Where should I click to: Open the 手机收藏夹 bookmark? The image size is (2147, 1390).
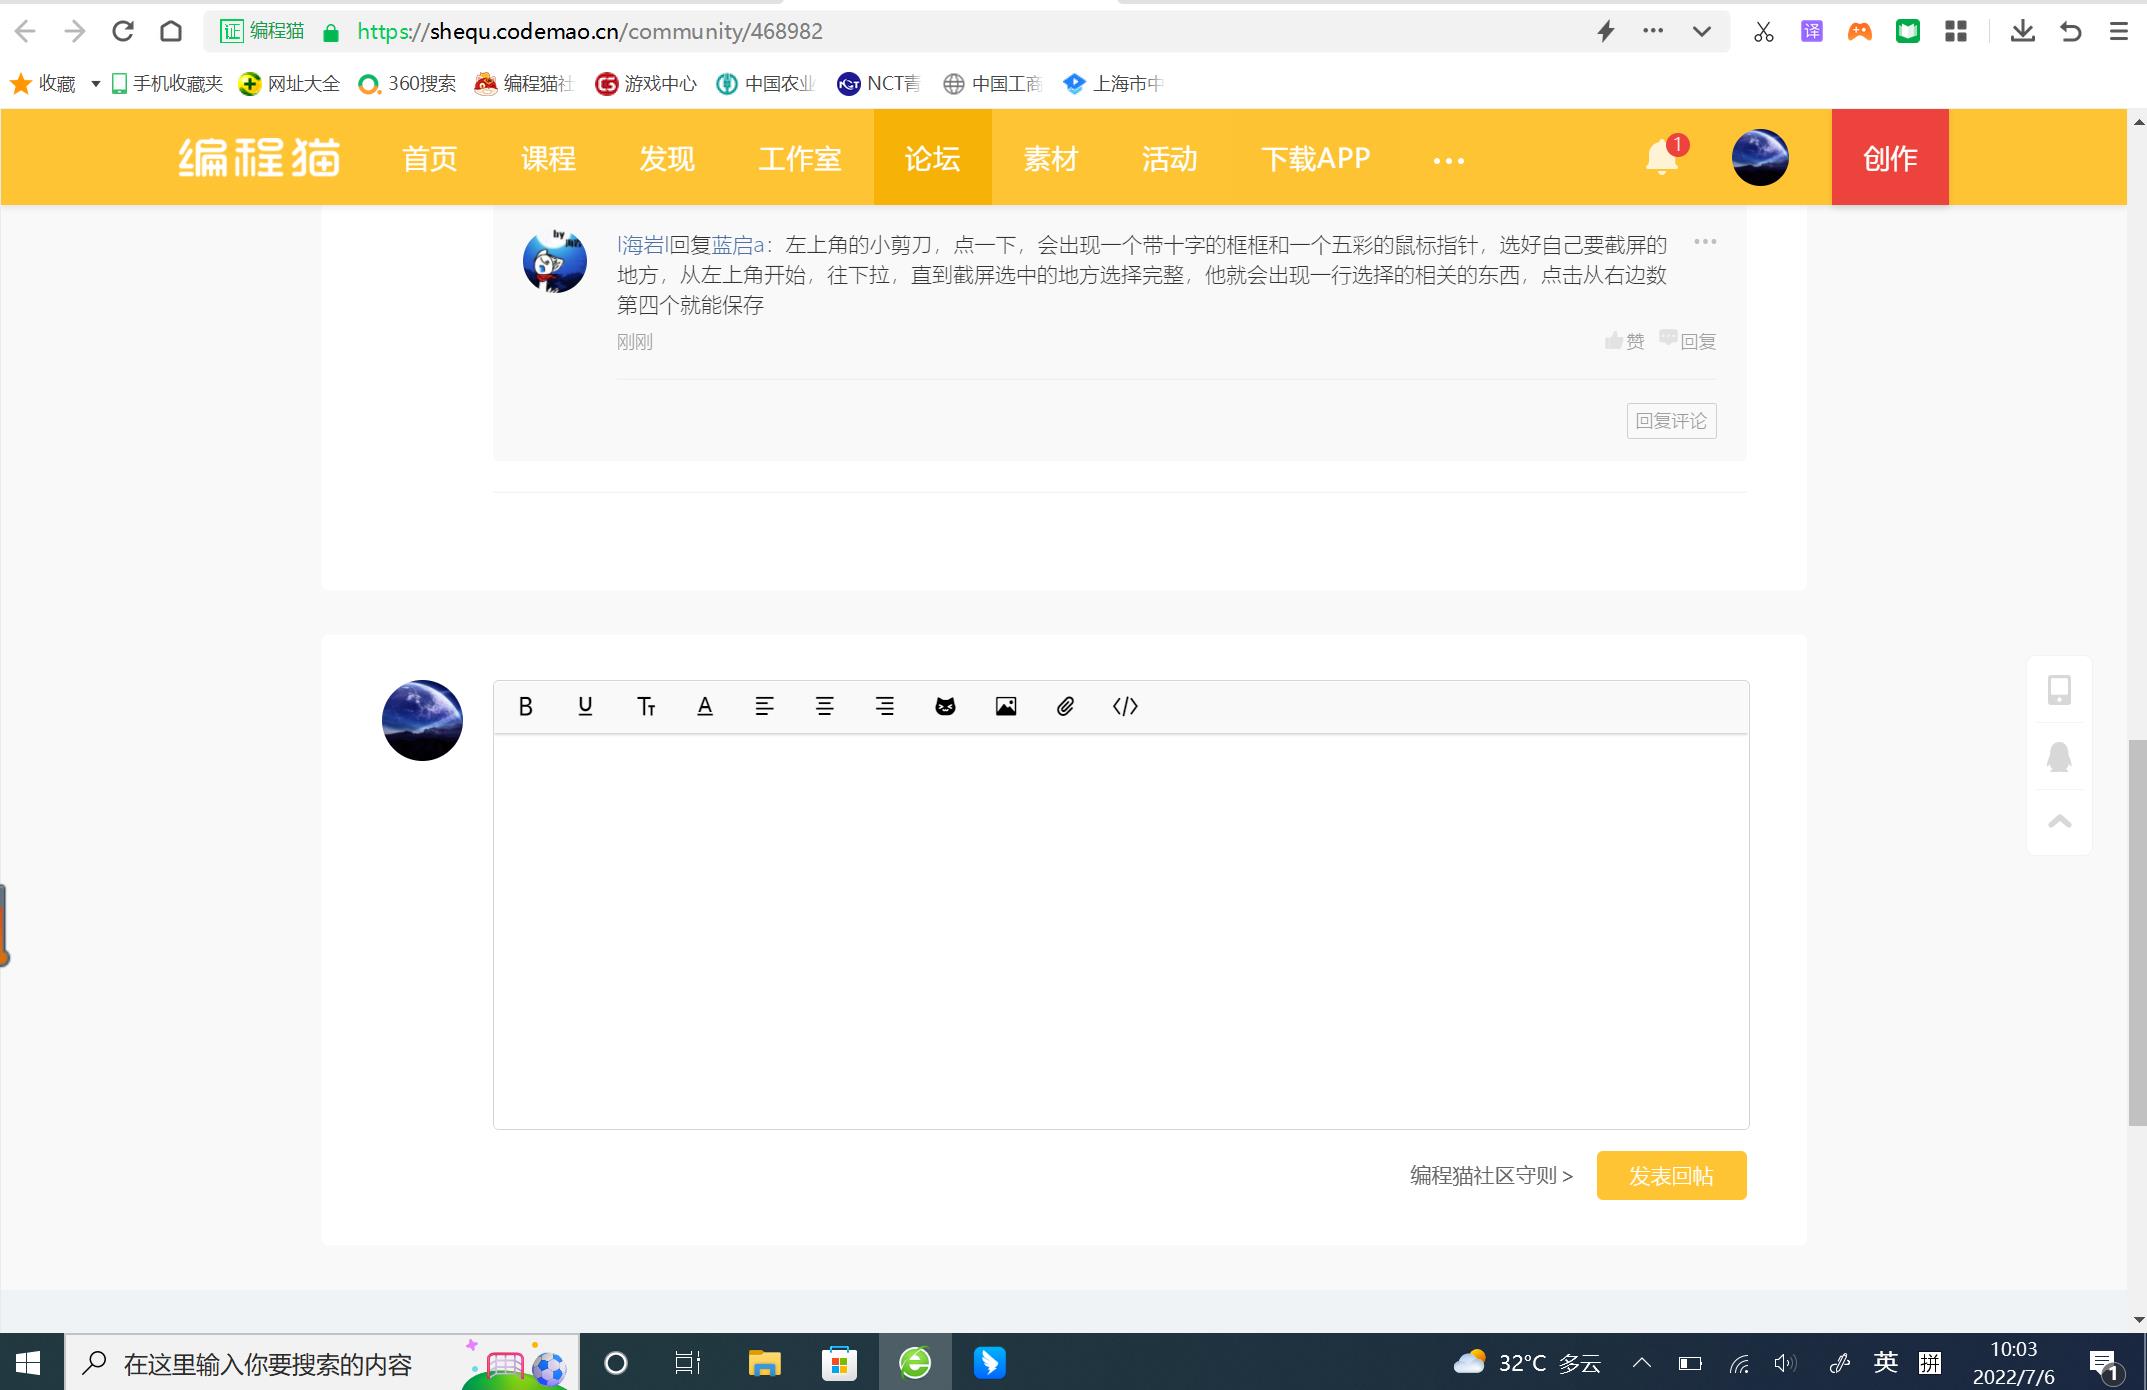167,84
